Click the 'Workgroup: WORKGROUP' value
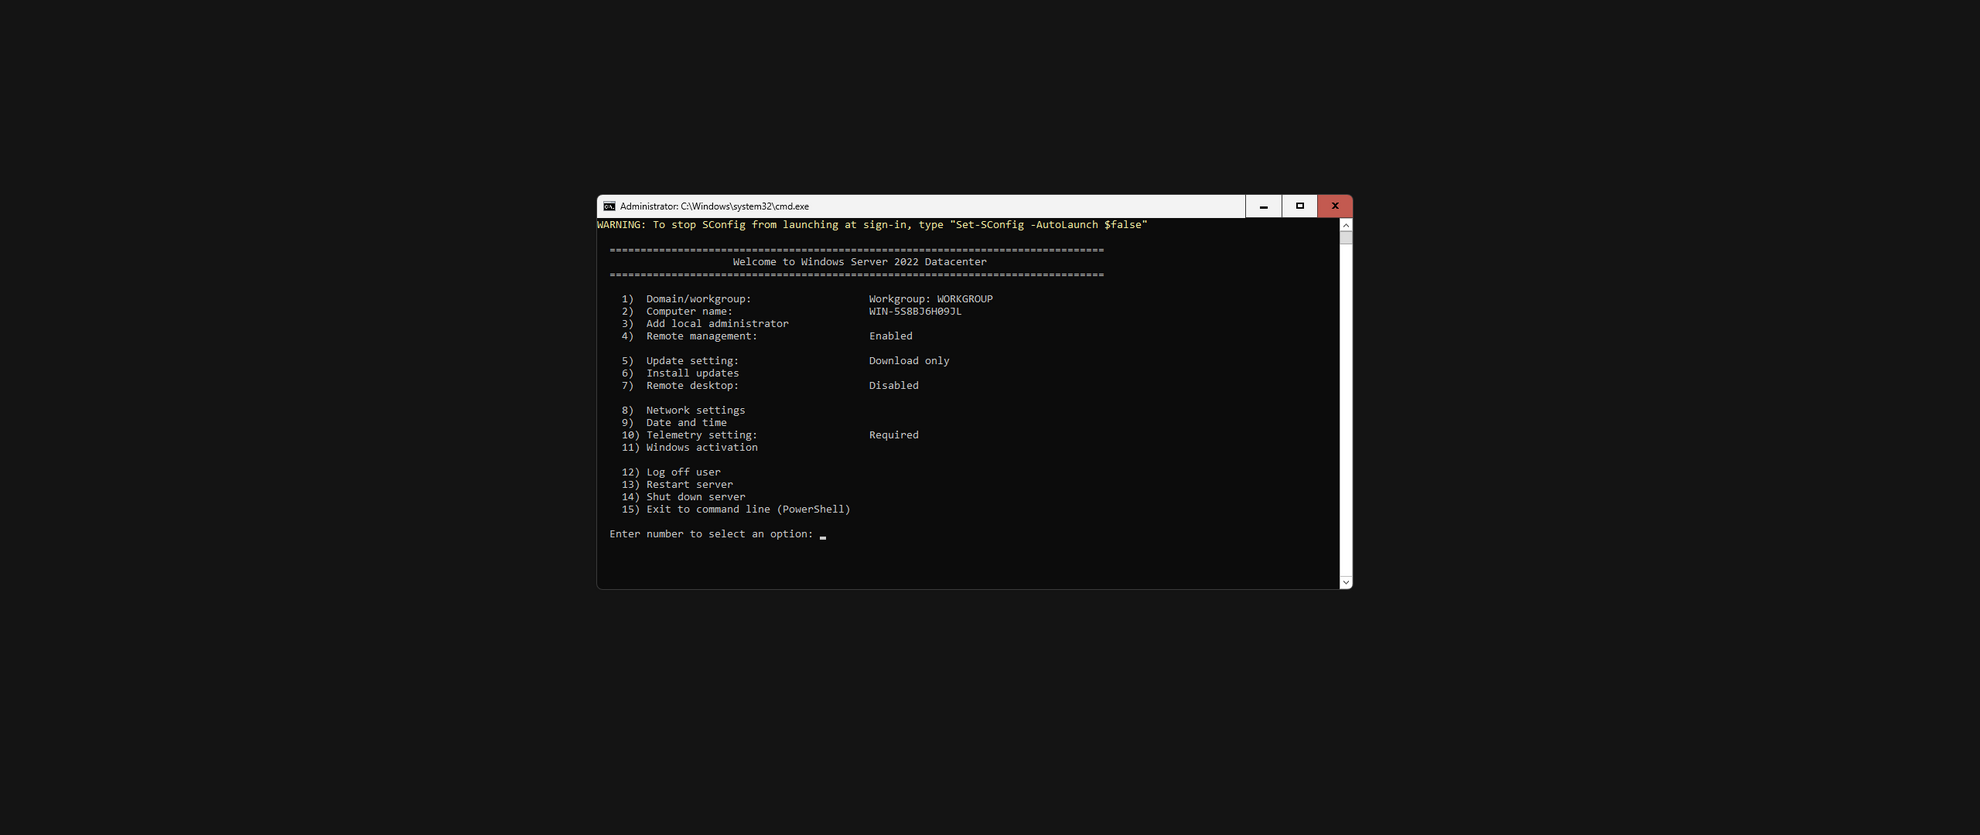 coord(931,299)
